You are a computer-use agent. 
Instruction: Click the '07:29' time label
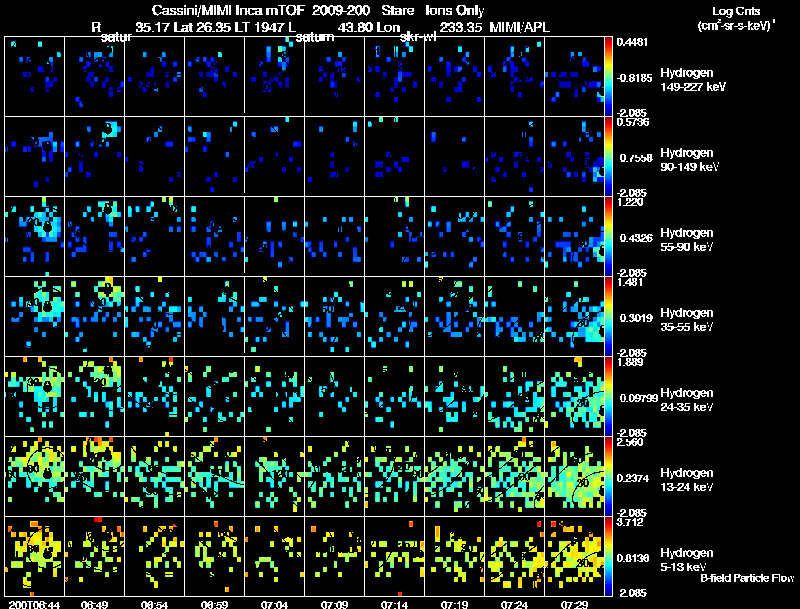(x=574, y=605)
